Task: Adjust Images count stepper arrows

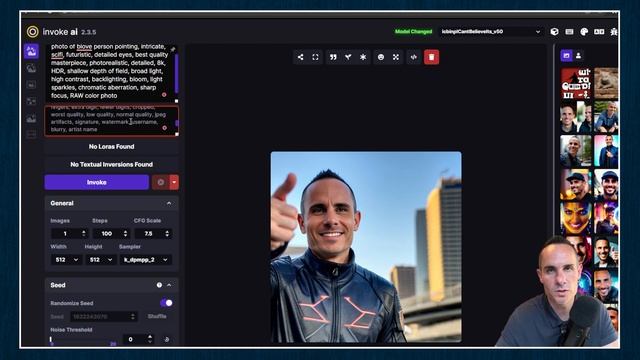Action: [x=84, y=233]
